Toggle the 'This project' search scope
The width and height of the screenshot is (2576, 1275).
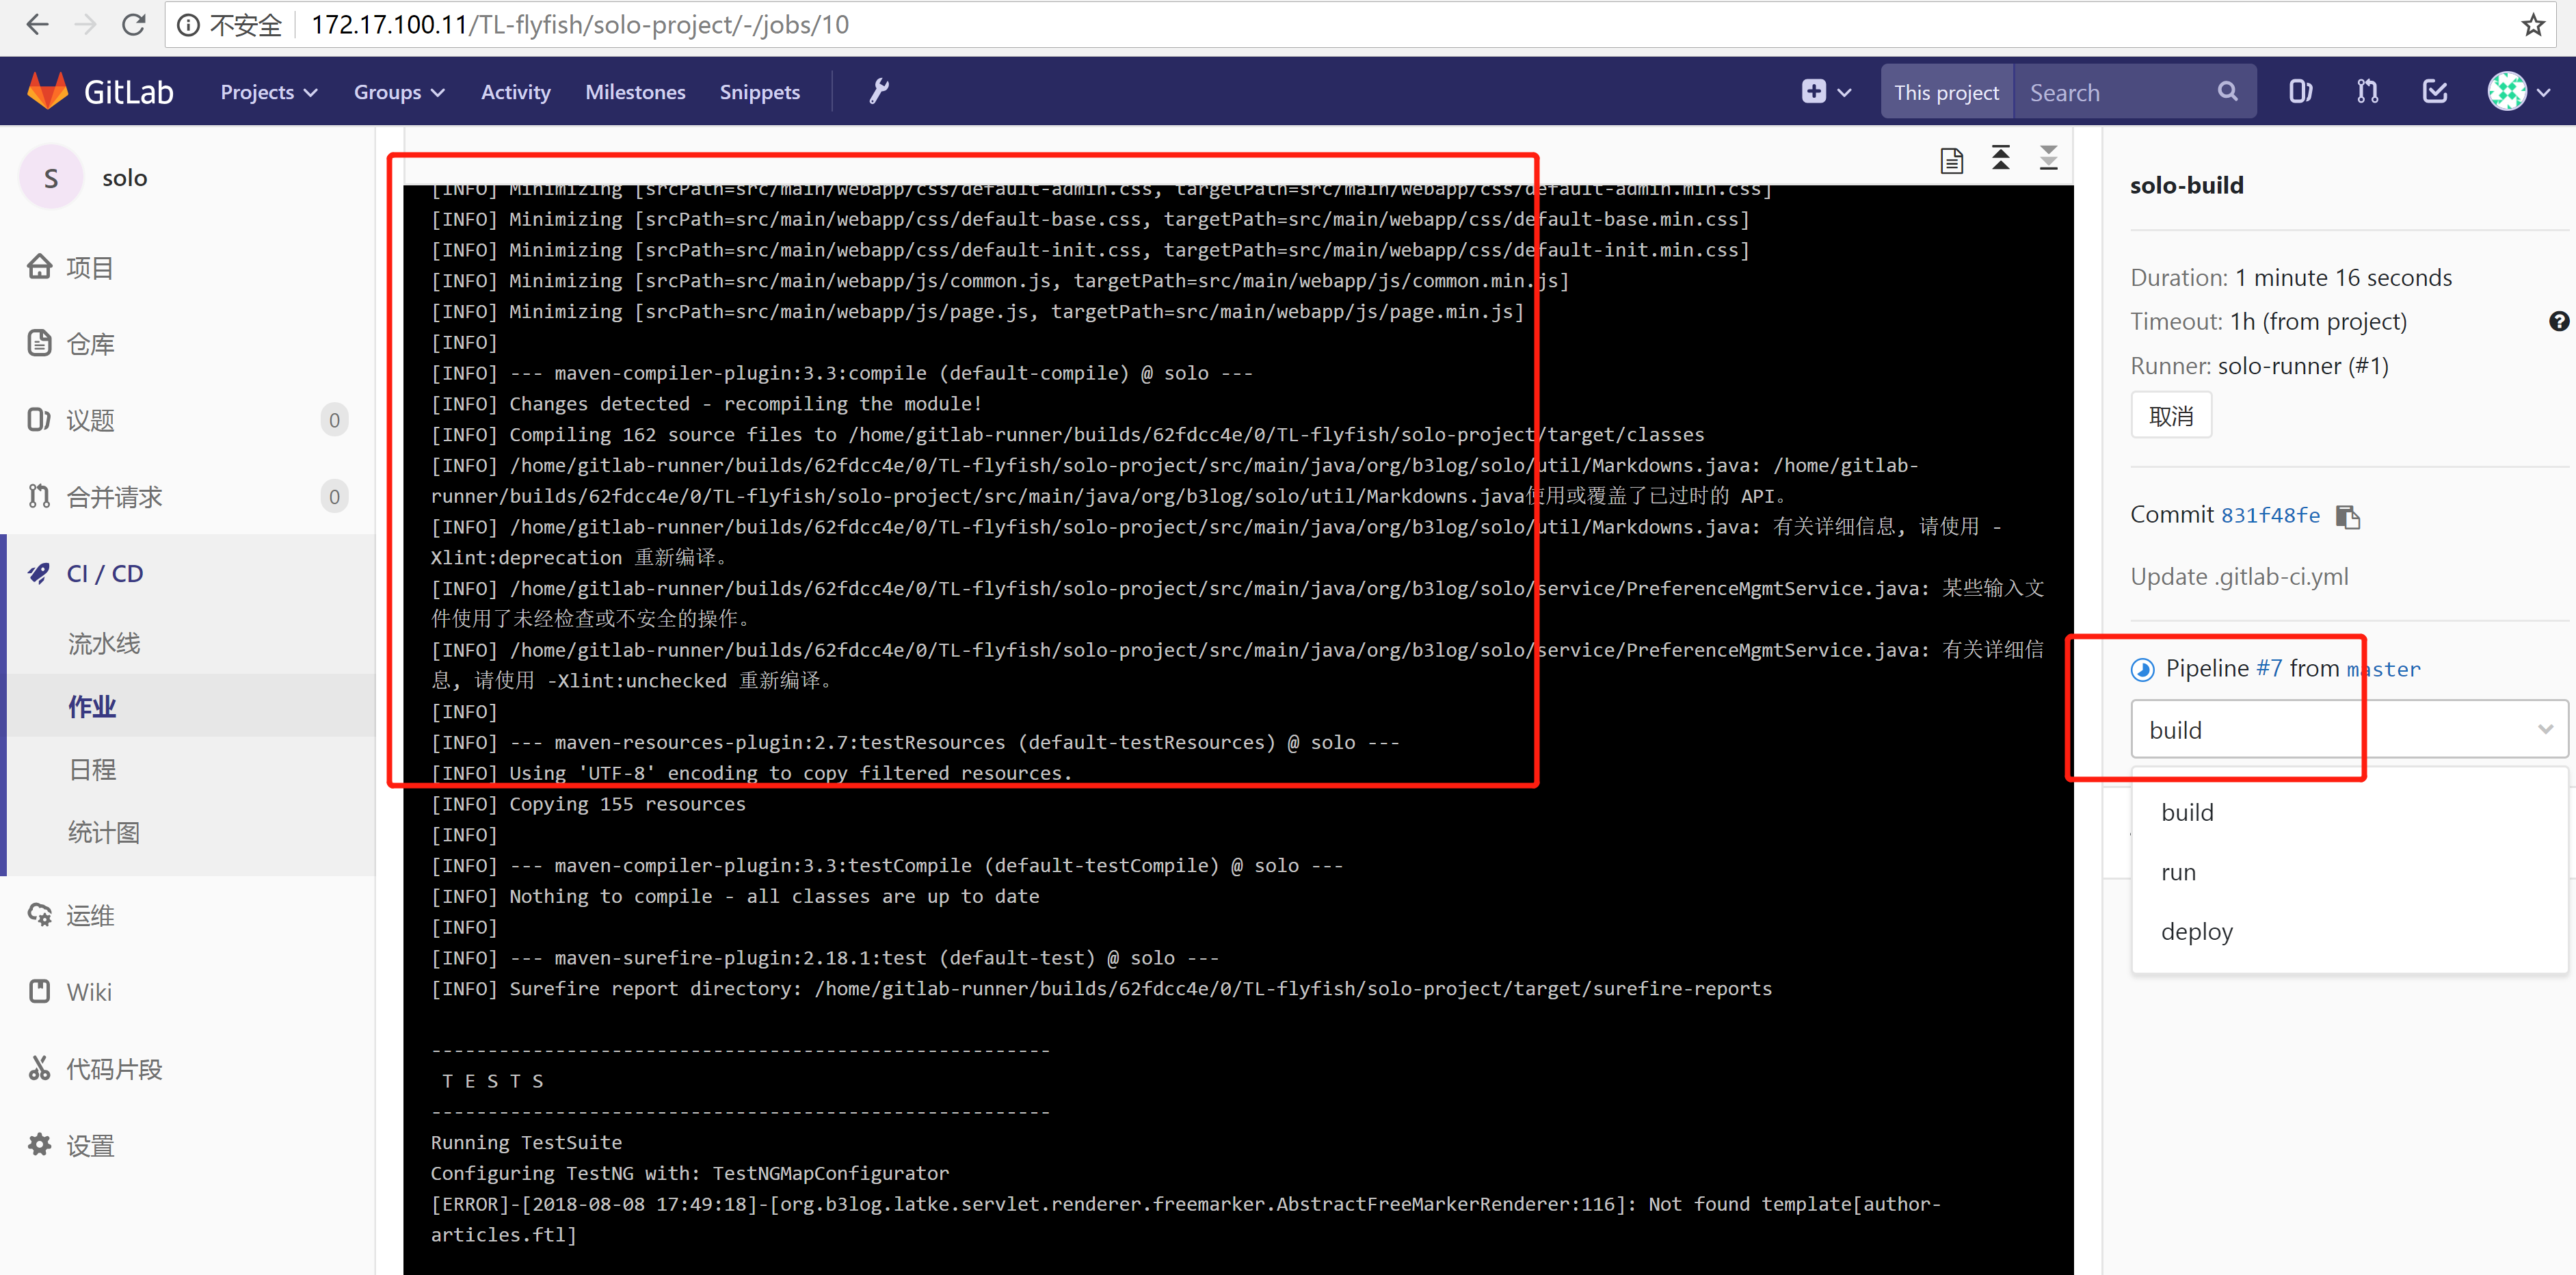click(x=1945, y=91)
